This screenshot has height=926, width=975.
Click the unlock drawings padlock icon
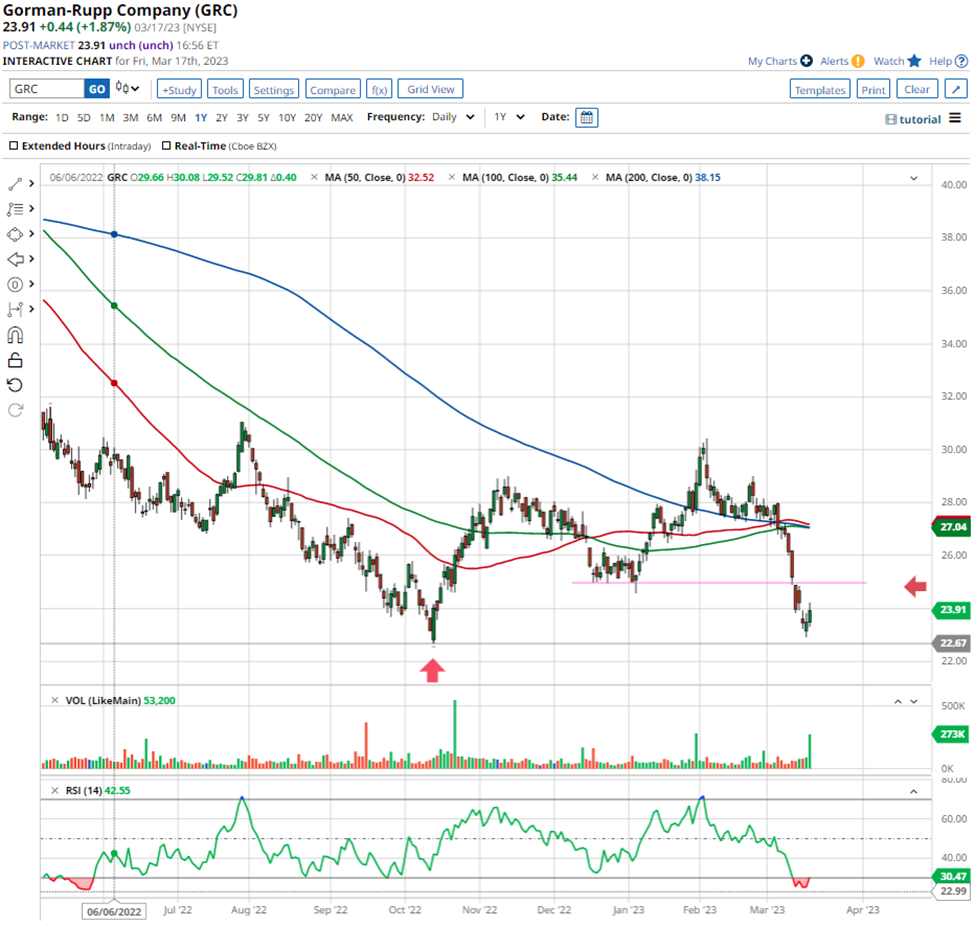pos(15,360)
